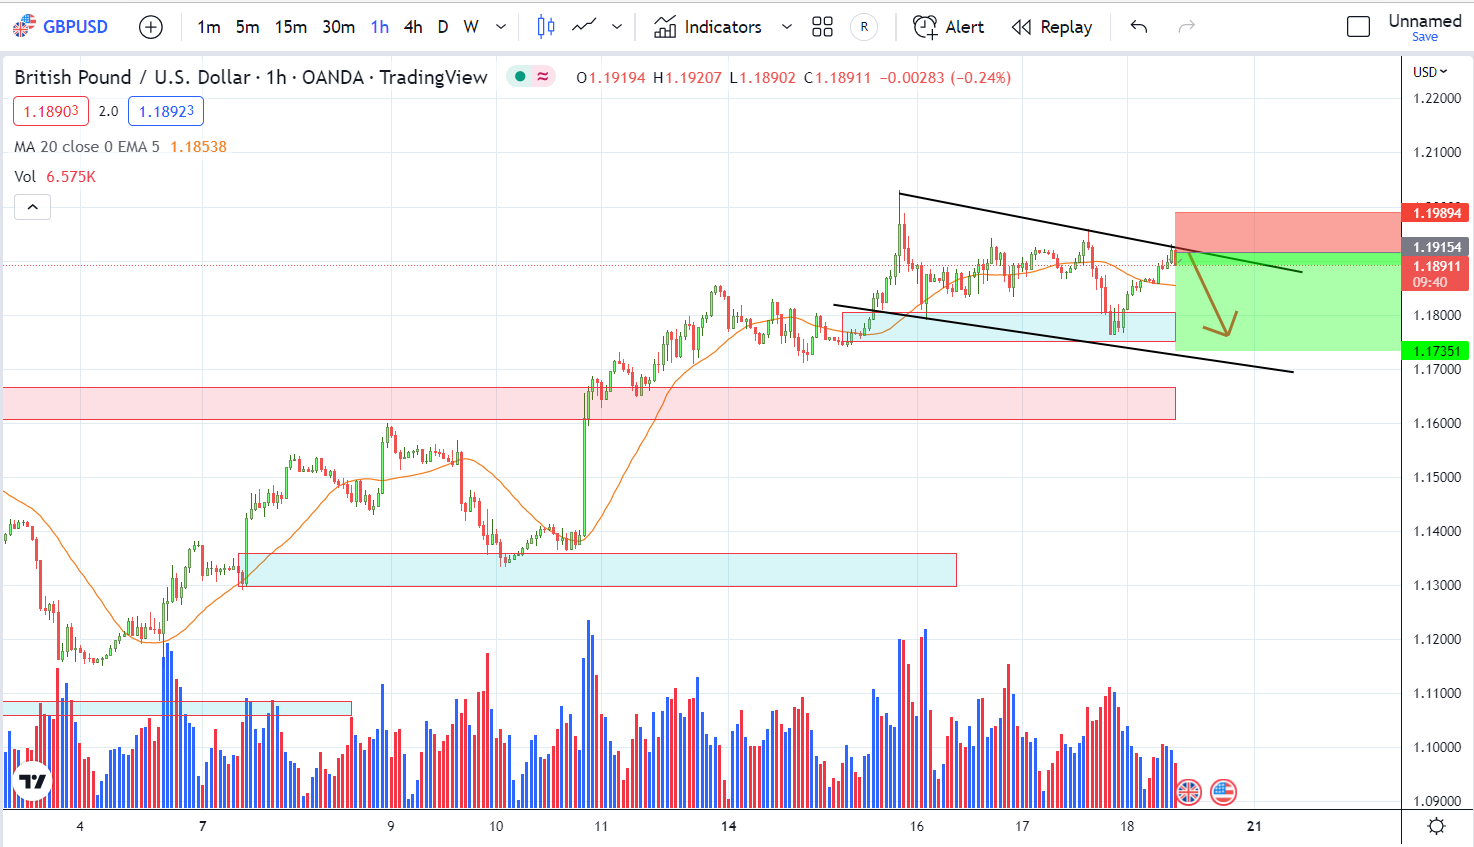Open the Indicators panel
The height and width of the screenshot is (847, 1474).
708,27
